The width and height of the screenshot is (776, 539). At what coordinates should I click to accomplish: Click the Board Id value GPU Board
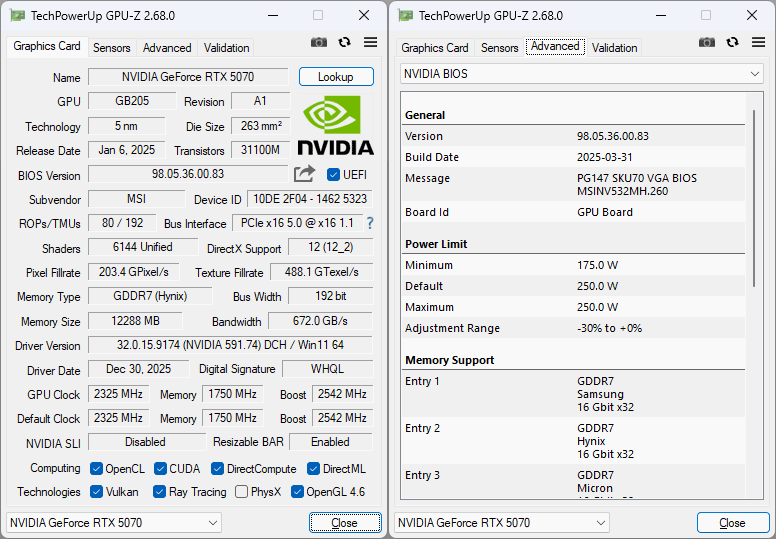[x=605, y=212]
